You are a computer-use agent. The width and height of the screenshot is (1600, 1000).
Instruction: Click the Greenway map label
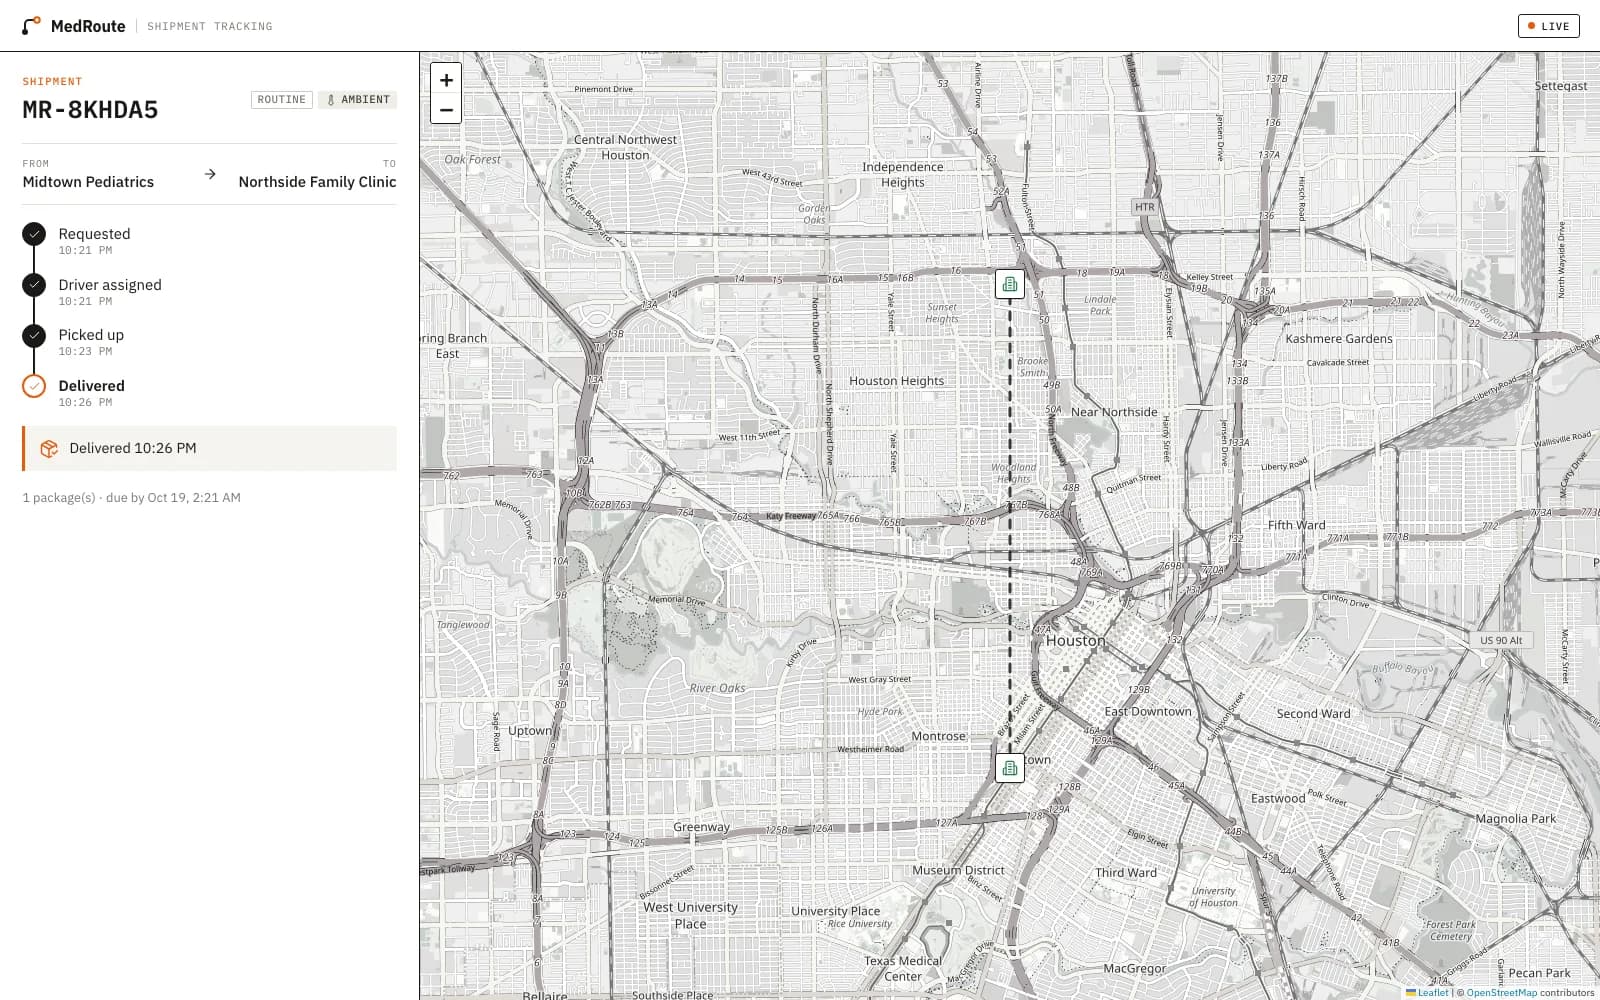[x=701, y=827]
